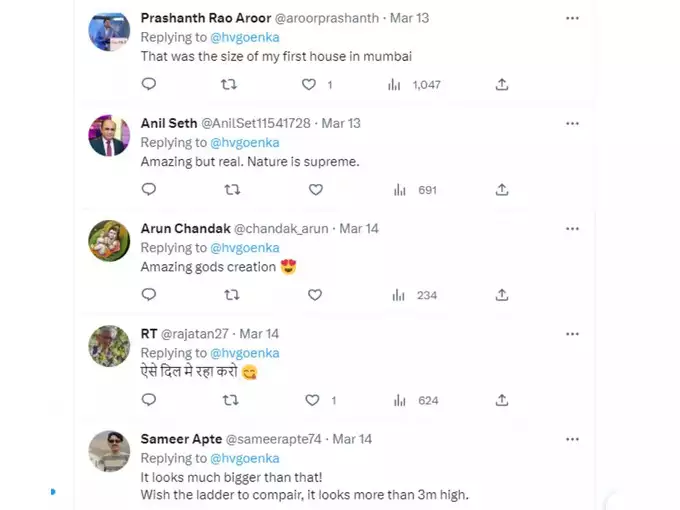
Task: Retweet Prashanth Rao Aroor's reply
Action: [x=229, y=84]
